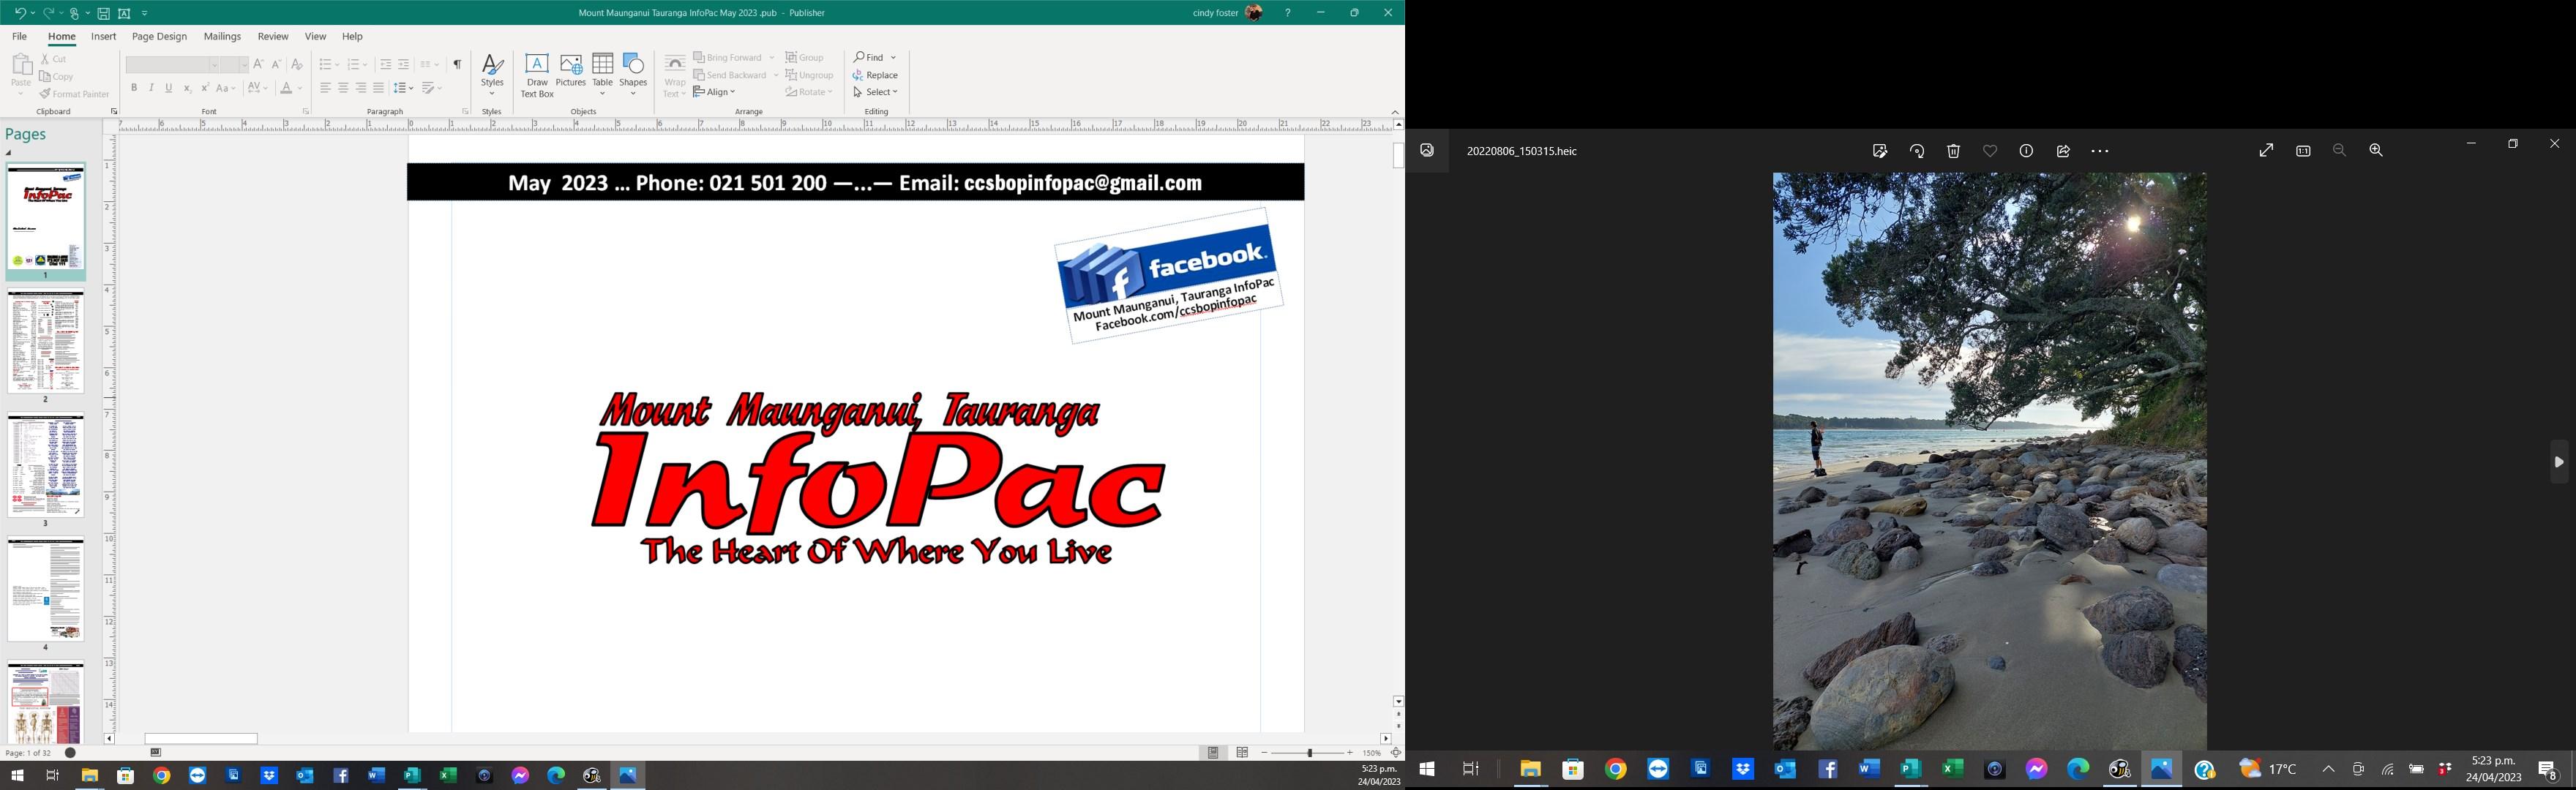The width and height of the screenshot is (2576, 790).
Task: Zoom in on the beach photo
Action: pyautogui.click(x=2376, y=150)
